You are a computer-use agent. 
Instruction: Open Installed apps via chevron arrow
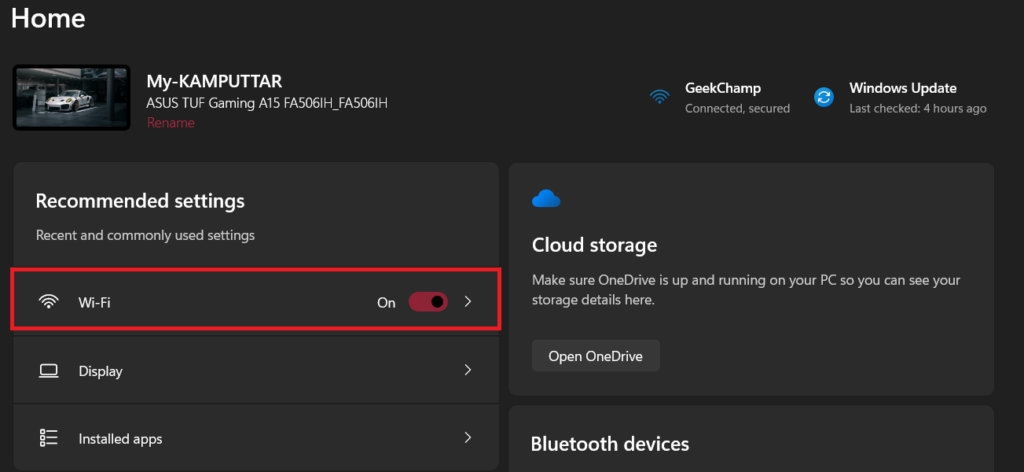click(468, 438)
